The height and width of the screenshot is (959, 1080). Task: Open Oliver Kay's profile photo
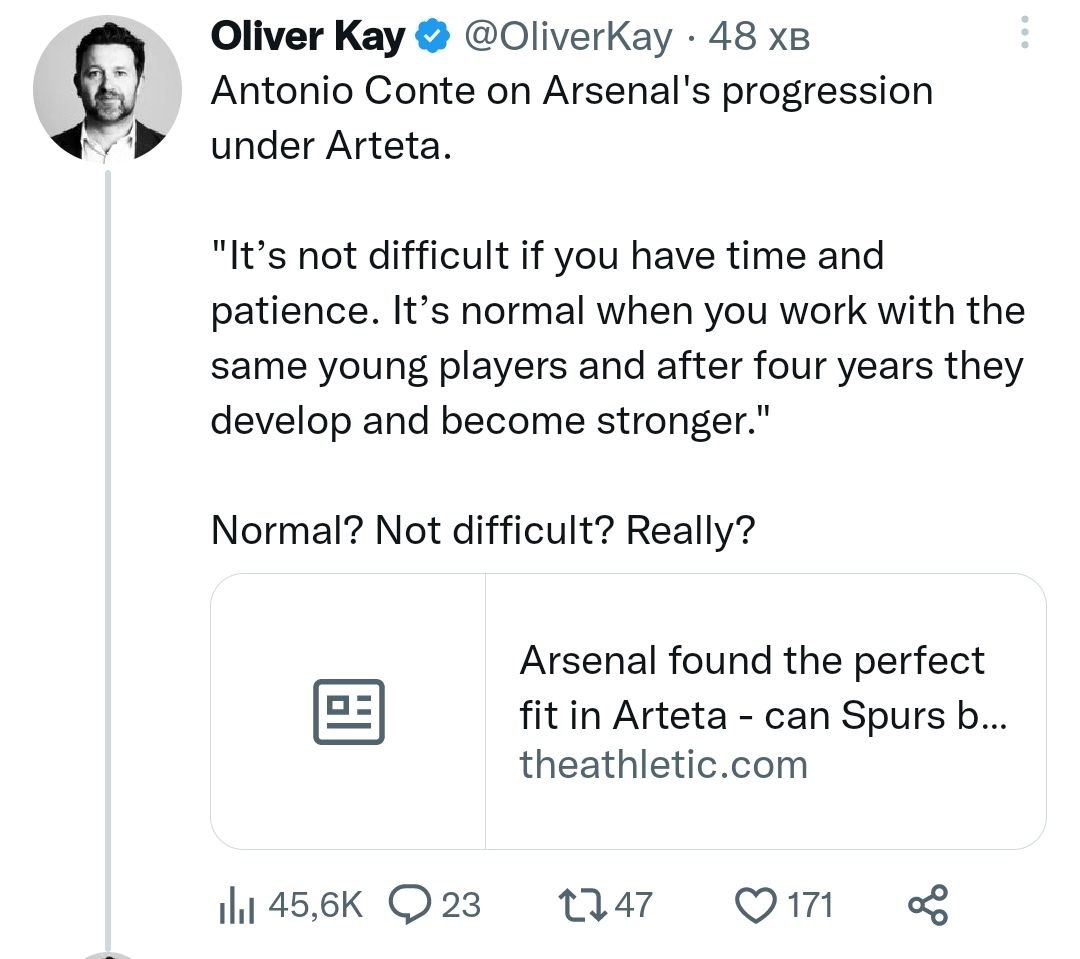point(107,87)
